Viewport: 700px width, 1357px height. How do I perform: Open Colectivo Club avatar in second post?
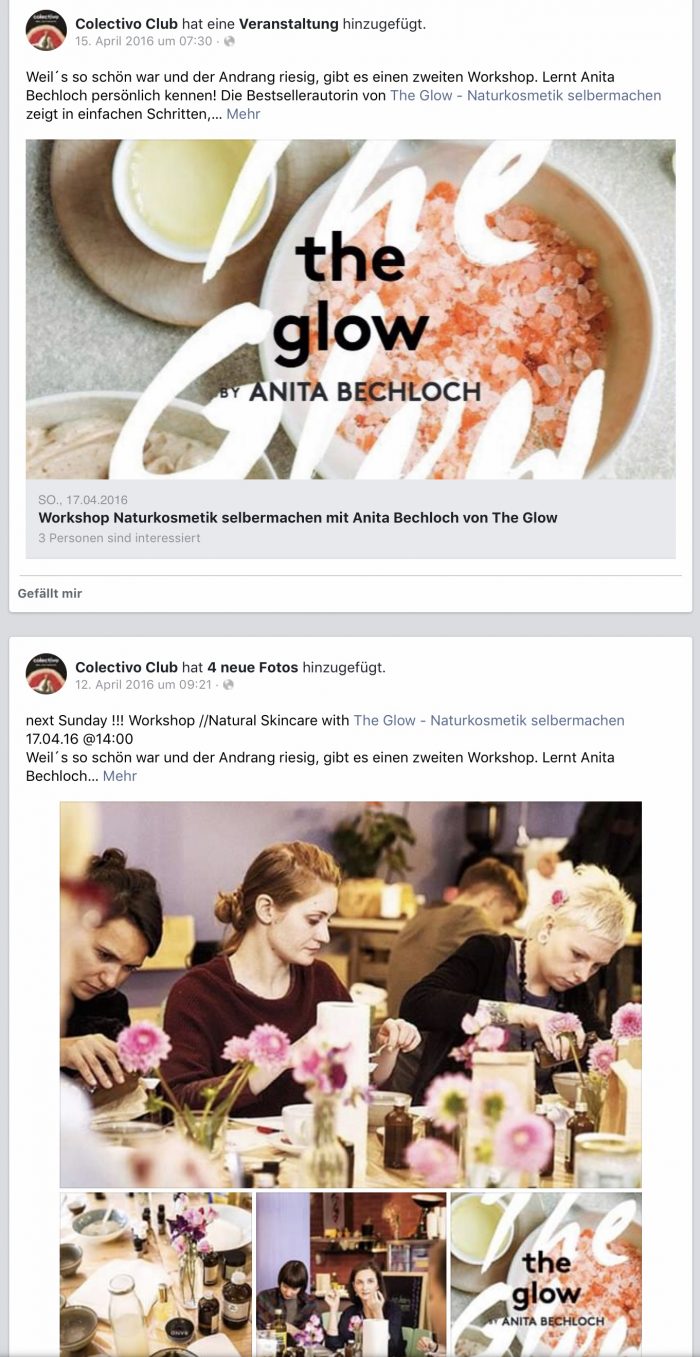coord(46,674)
